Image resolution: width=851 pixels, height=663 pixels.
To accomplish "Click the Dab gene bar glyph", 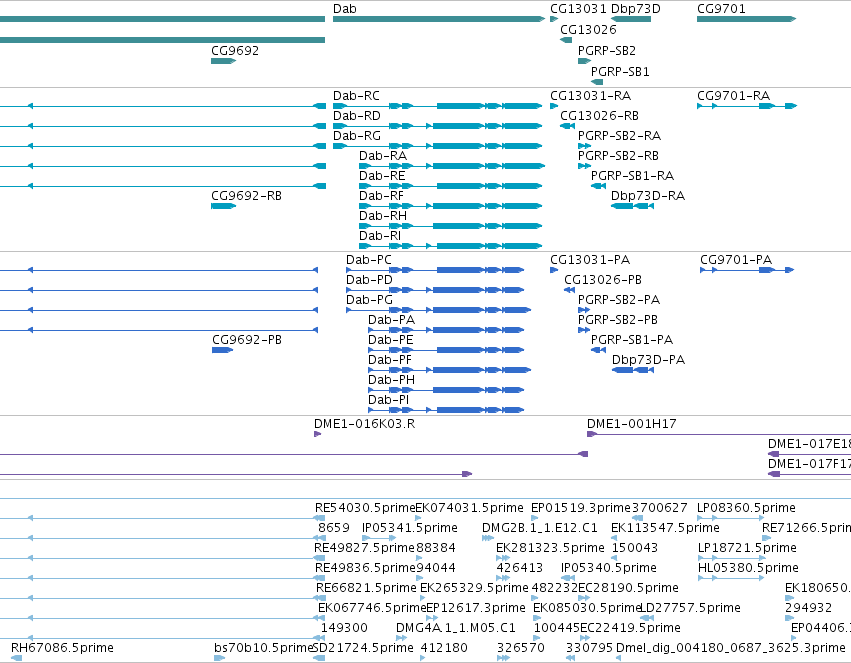I will pos(439,19).
